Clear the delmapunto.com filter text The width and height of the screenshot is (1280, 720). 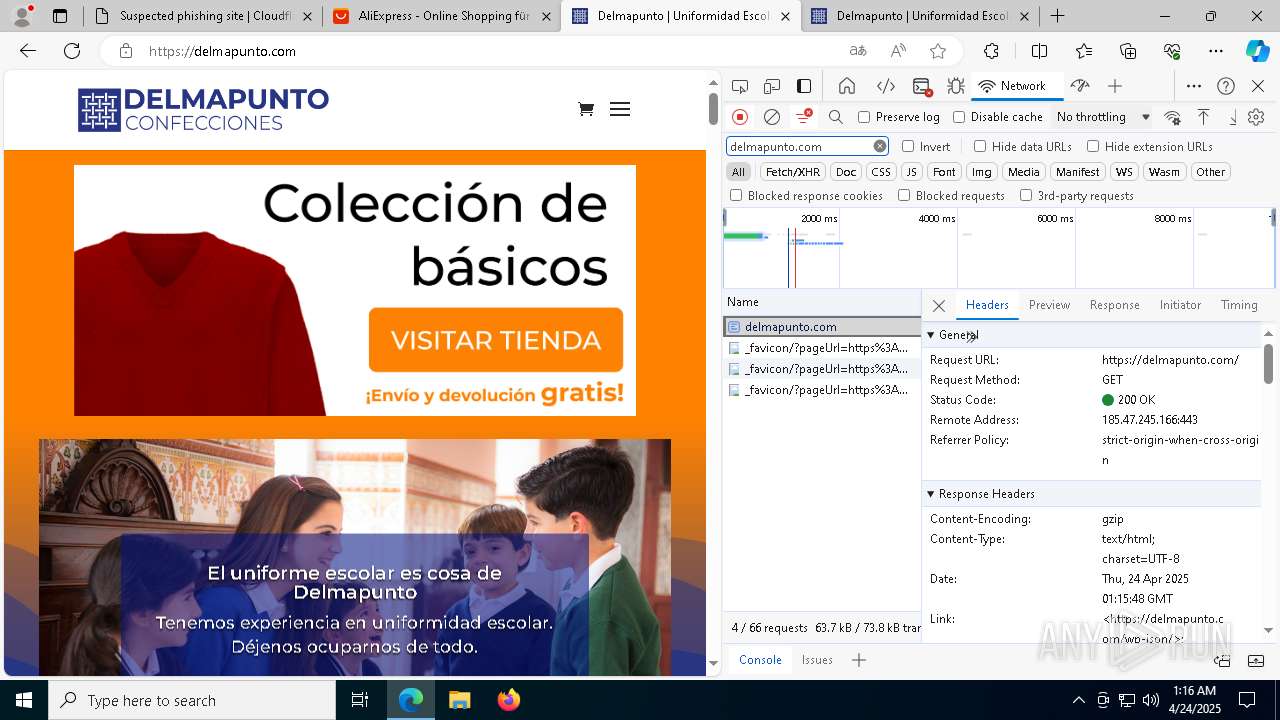tap(880, 146)
